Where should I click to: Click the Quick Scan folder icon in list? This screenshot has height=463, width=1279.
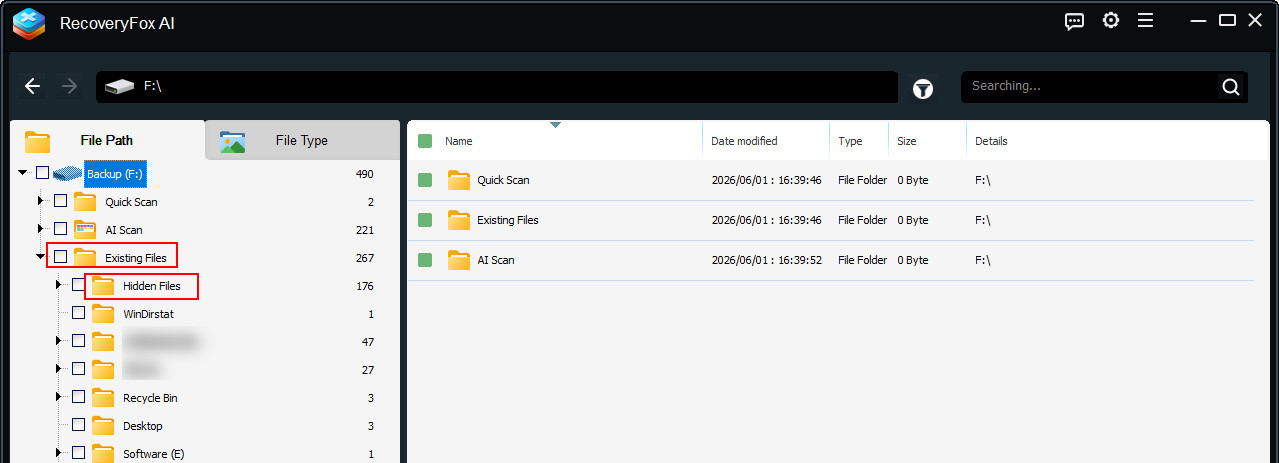[459, 180]
